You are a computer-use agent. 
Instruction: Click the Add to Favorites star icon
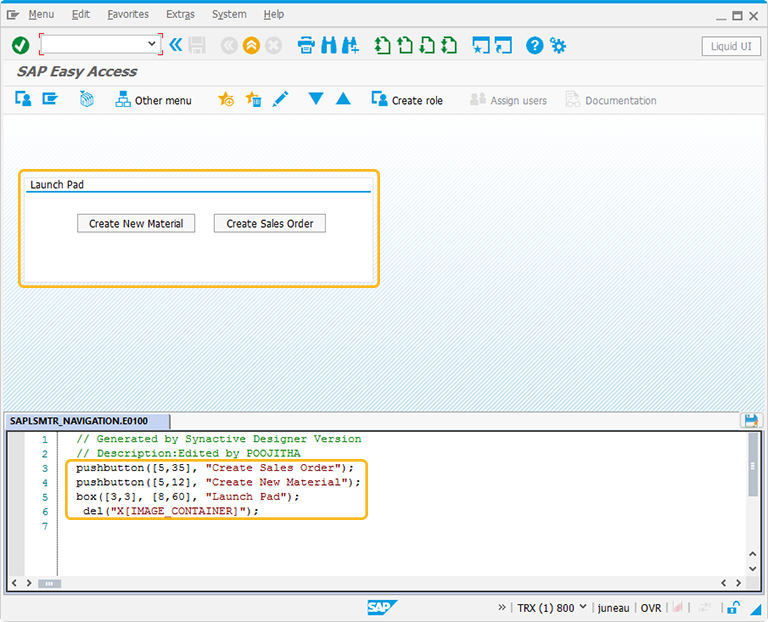[x=226, y=99]
